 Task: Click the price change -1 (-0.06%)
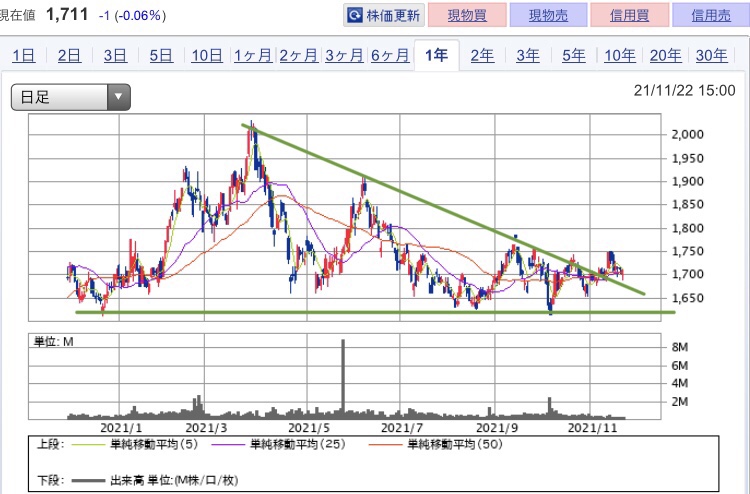coord(132,16)
